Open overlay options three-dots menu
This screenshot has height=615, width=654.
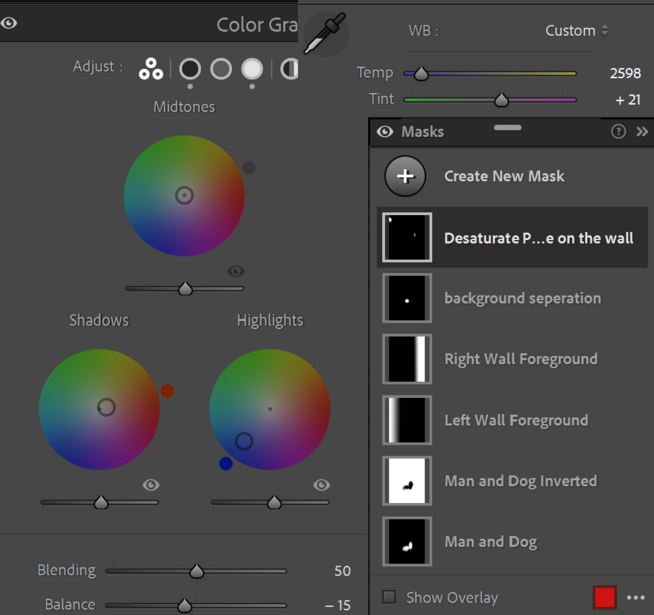[636, 597]
